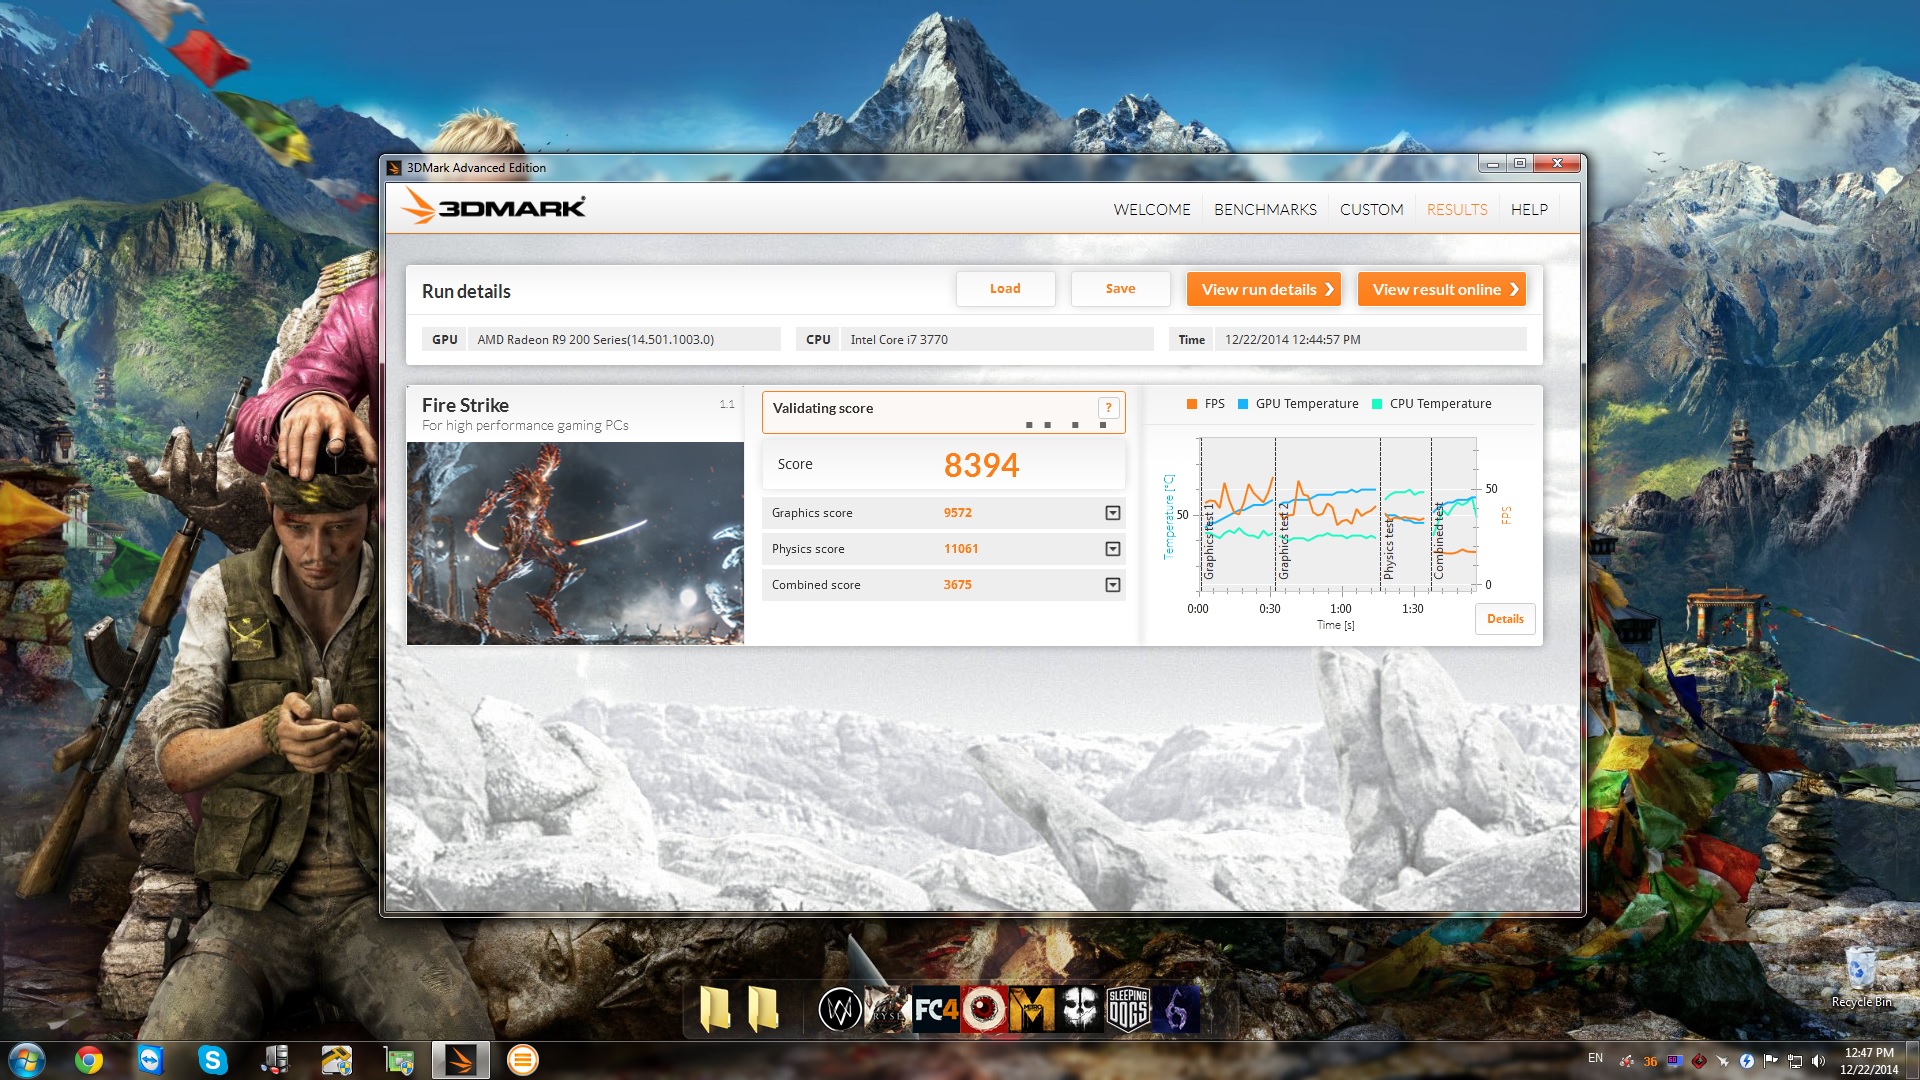Open Metro game shortcut in dock
The height and width of the screenshot is (1080, 1920).
1032,1010
